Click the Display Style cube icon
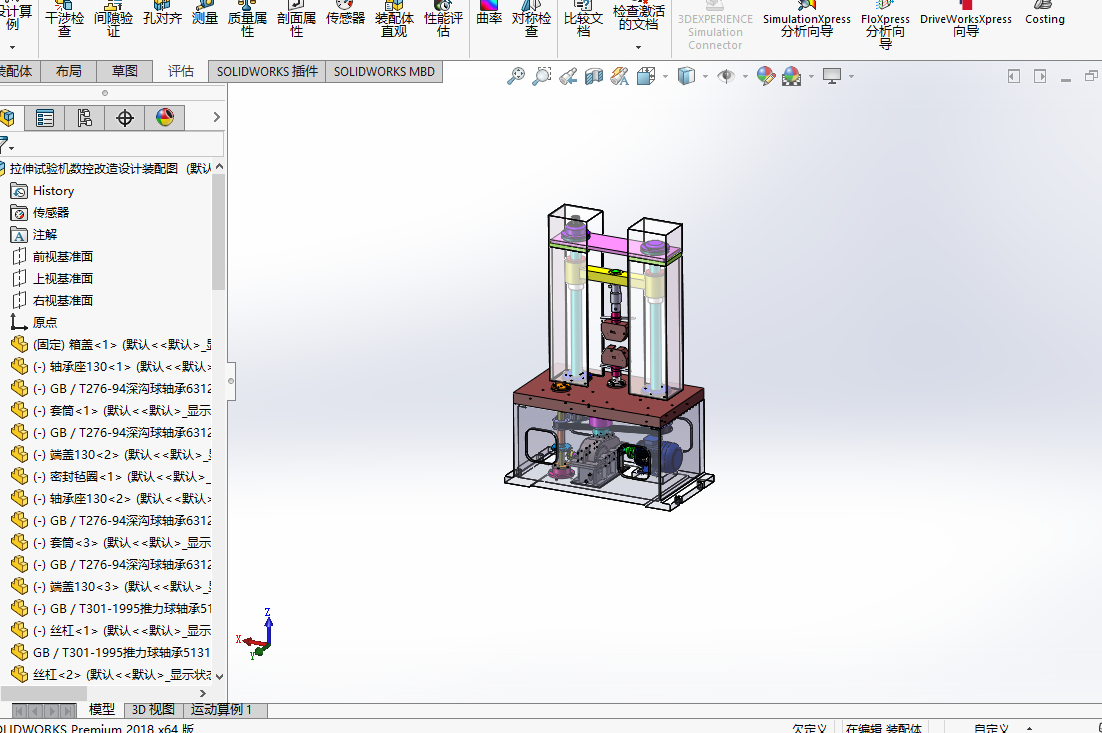The width and height of the screenshot is (1102, 733). [686, 76]
